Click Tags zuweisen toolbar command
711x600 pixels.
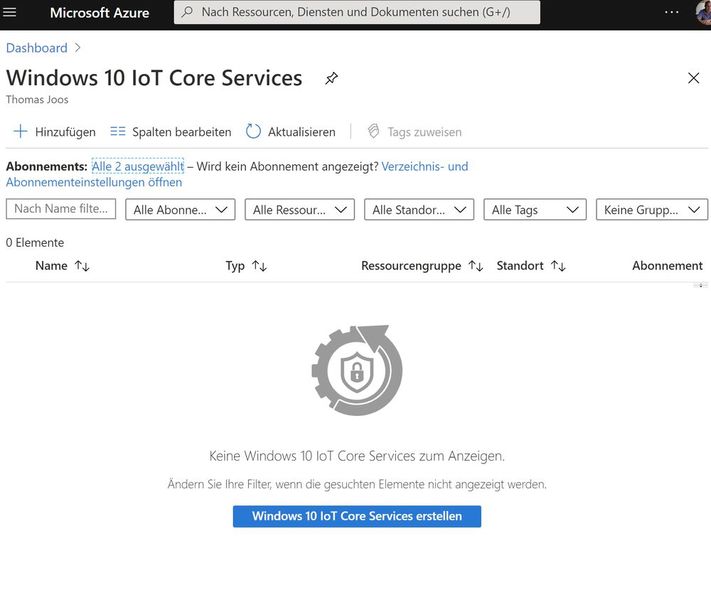click(x=414, y=132)
